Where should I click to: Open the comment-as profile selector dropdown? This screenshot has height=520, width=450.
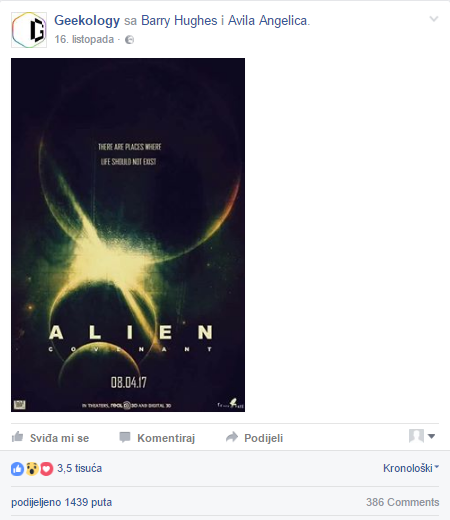tap(422, 436)
